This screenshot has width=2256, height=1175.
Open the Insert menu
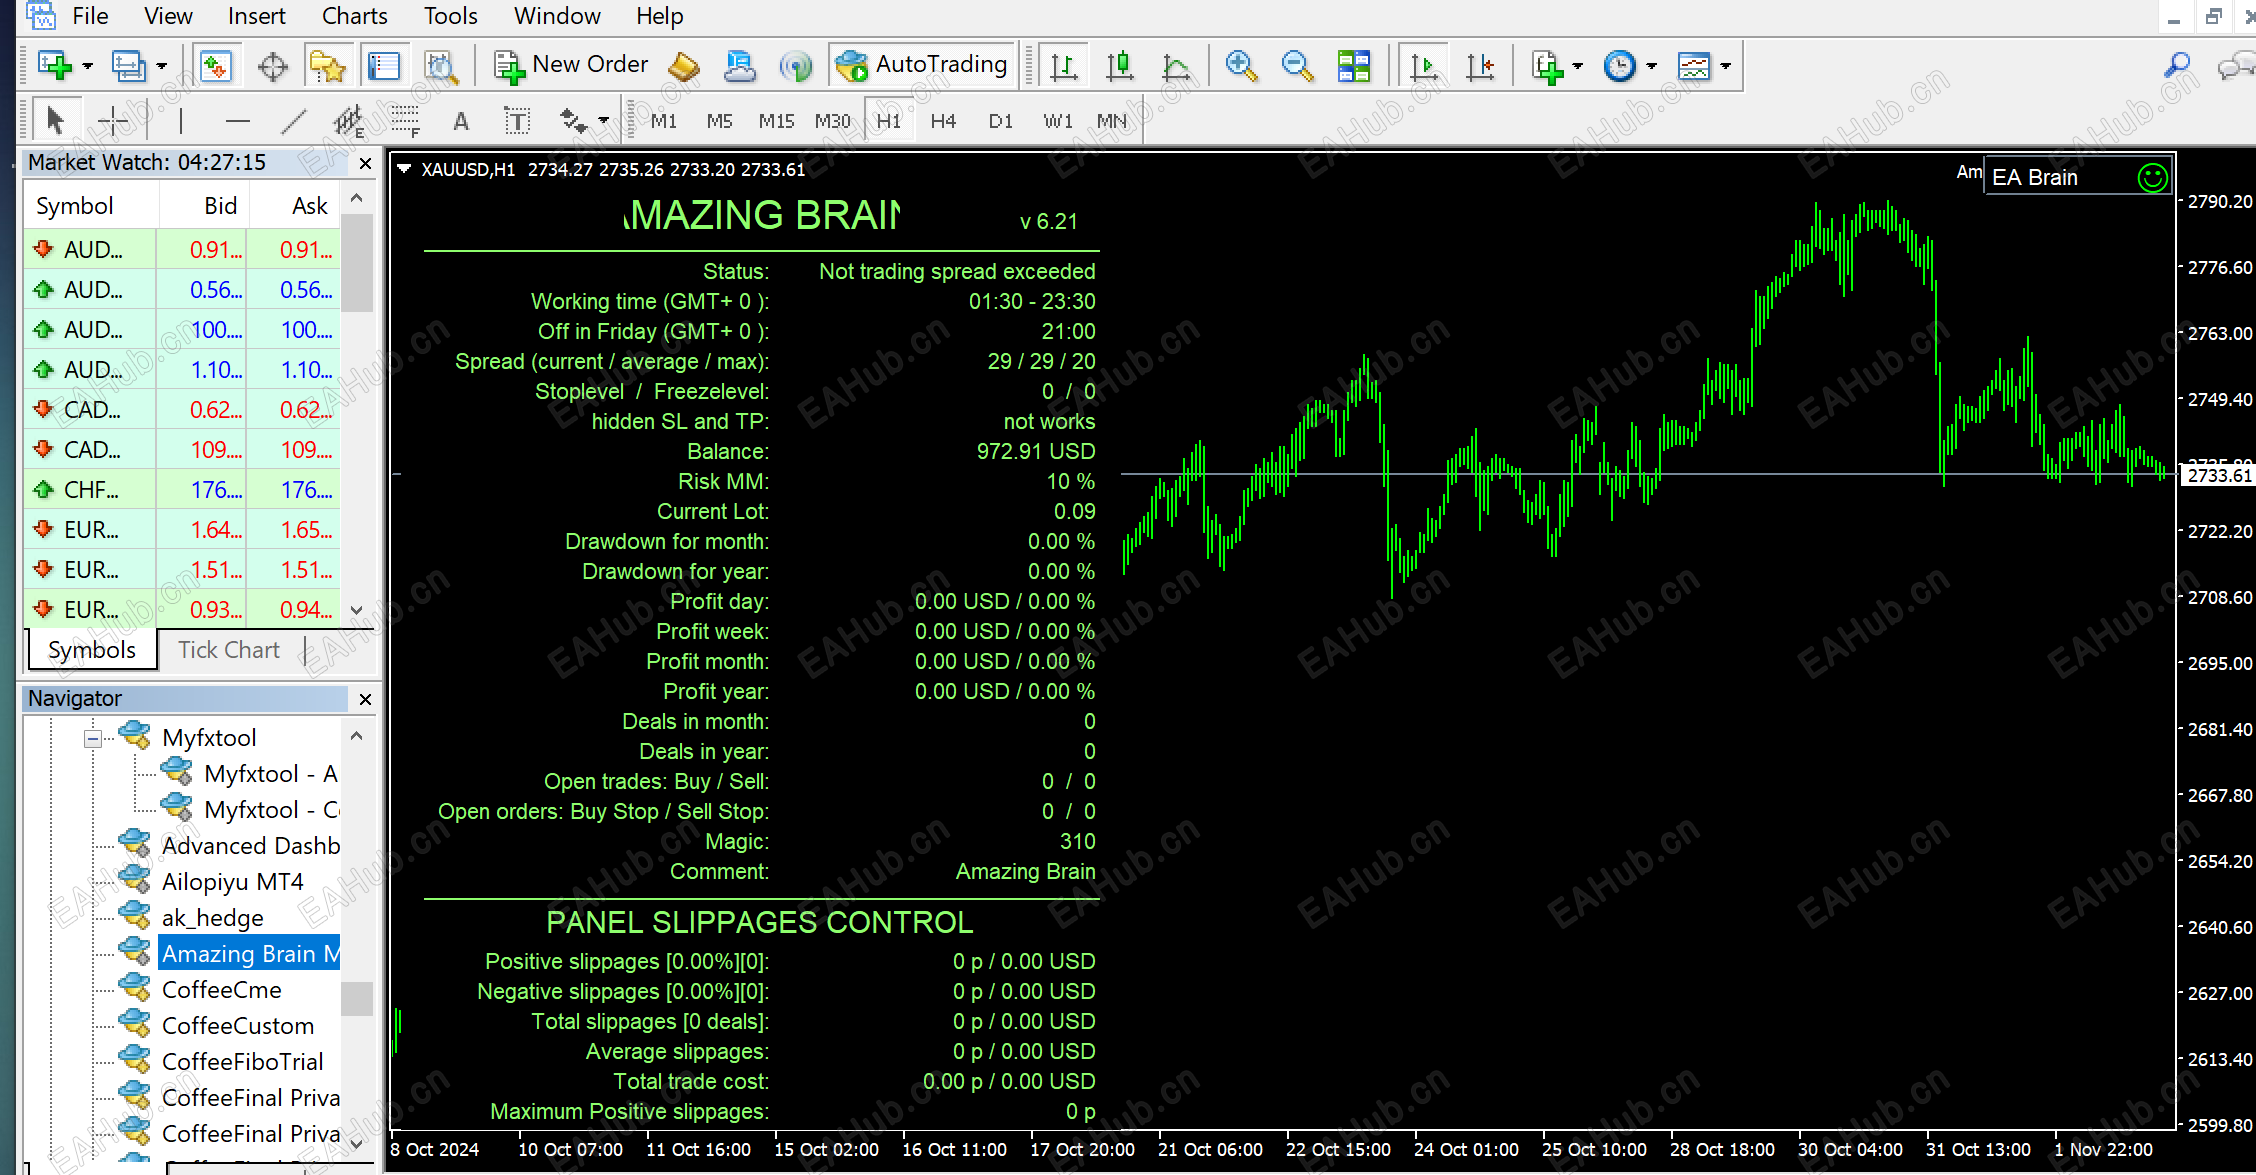(x=256, y=16)
